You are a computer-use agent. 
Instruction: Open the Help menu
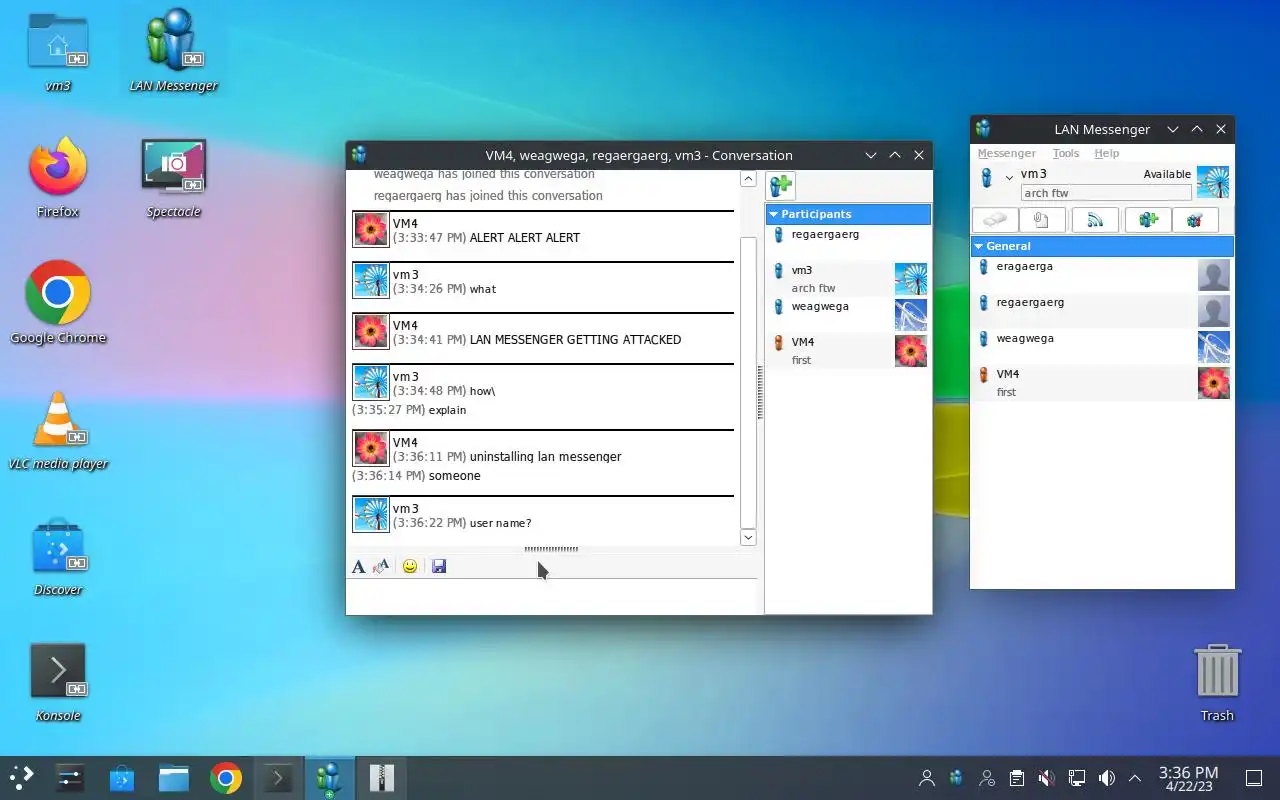pos(1107,154)
